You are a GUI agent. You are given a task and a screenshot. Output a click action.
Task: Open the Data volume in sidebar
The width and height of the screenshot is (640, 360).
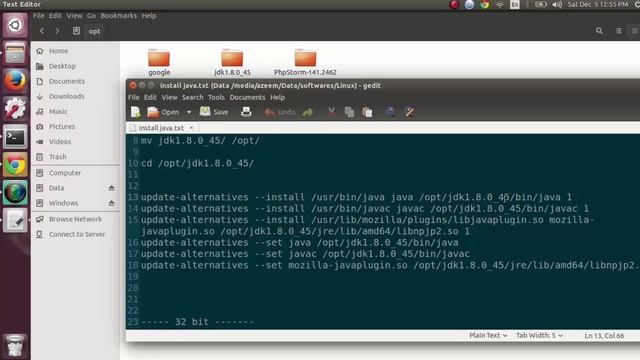click(x=56, y=188)
